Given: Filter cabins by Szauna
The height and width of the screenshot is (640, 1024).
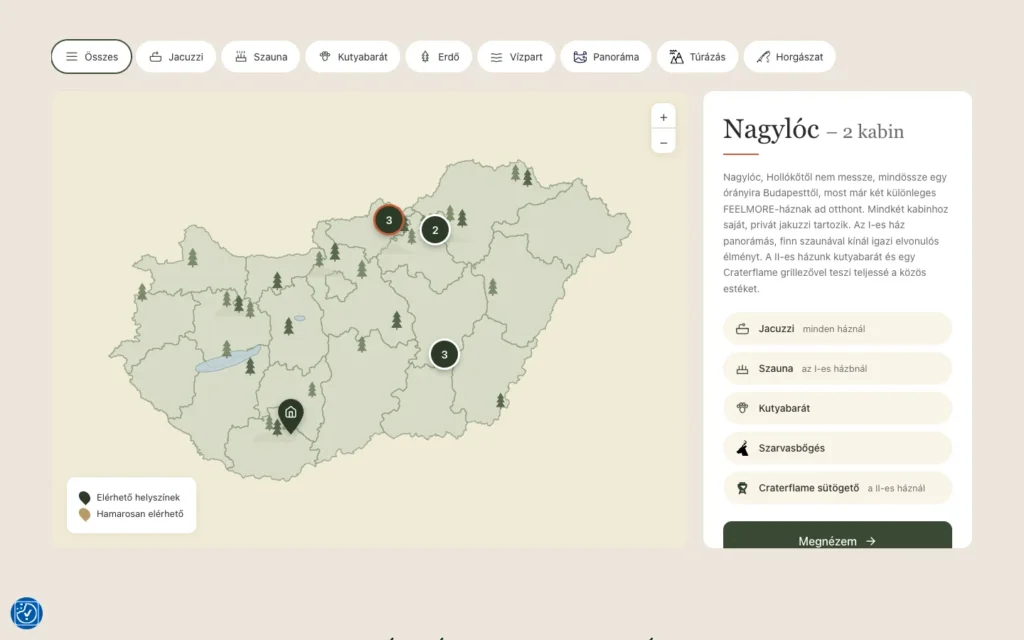Looking at the screenshot, I should [261, 57].
